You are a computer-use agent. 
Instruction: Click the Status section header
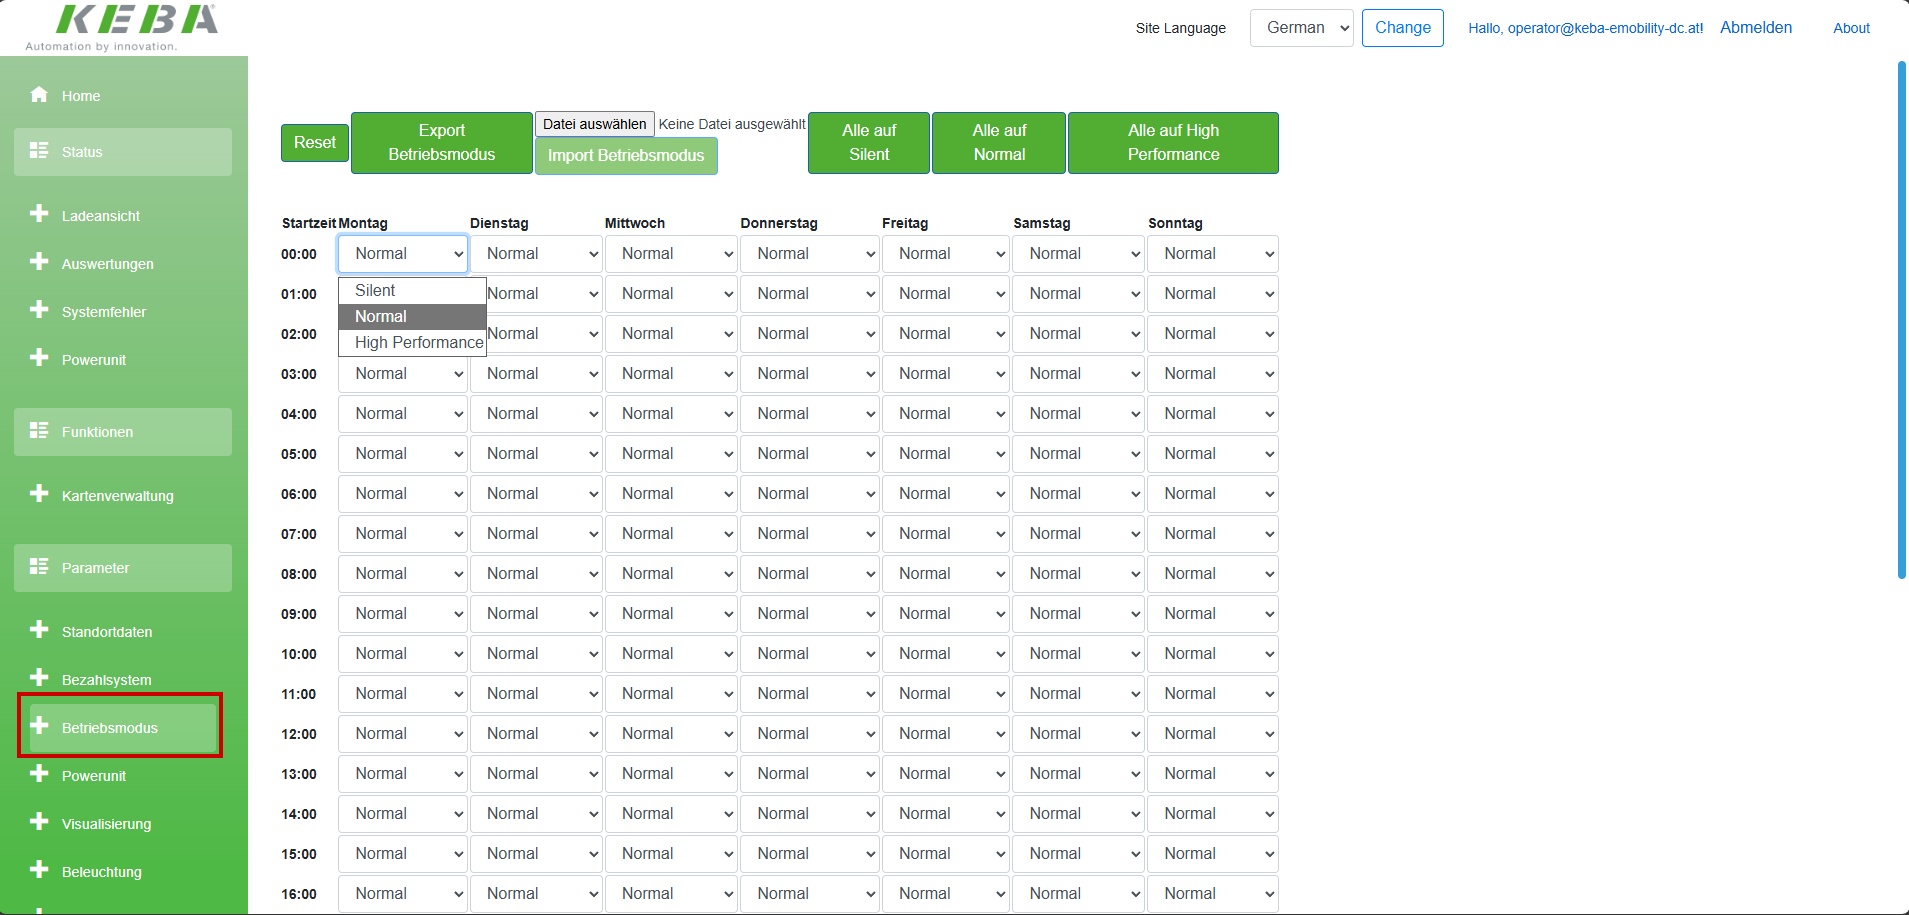click(123, 152)
